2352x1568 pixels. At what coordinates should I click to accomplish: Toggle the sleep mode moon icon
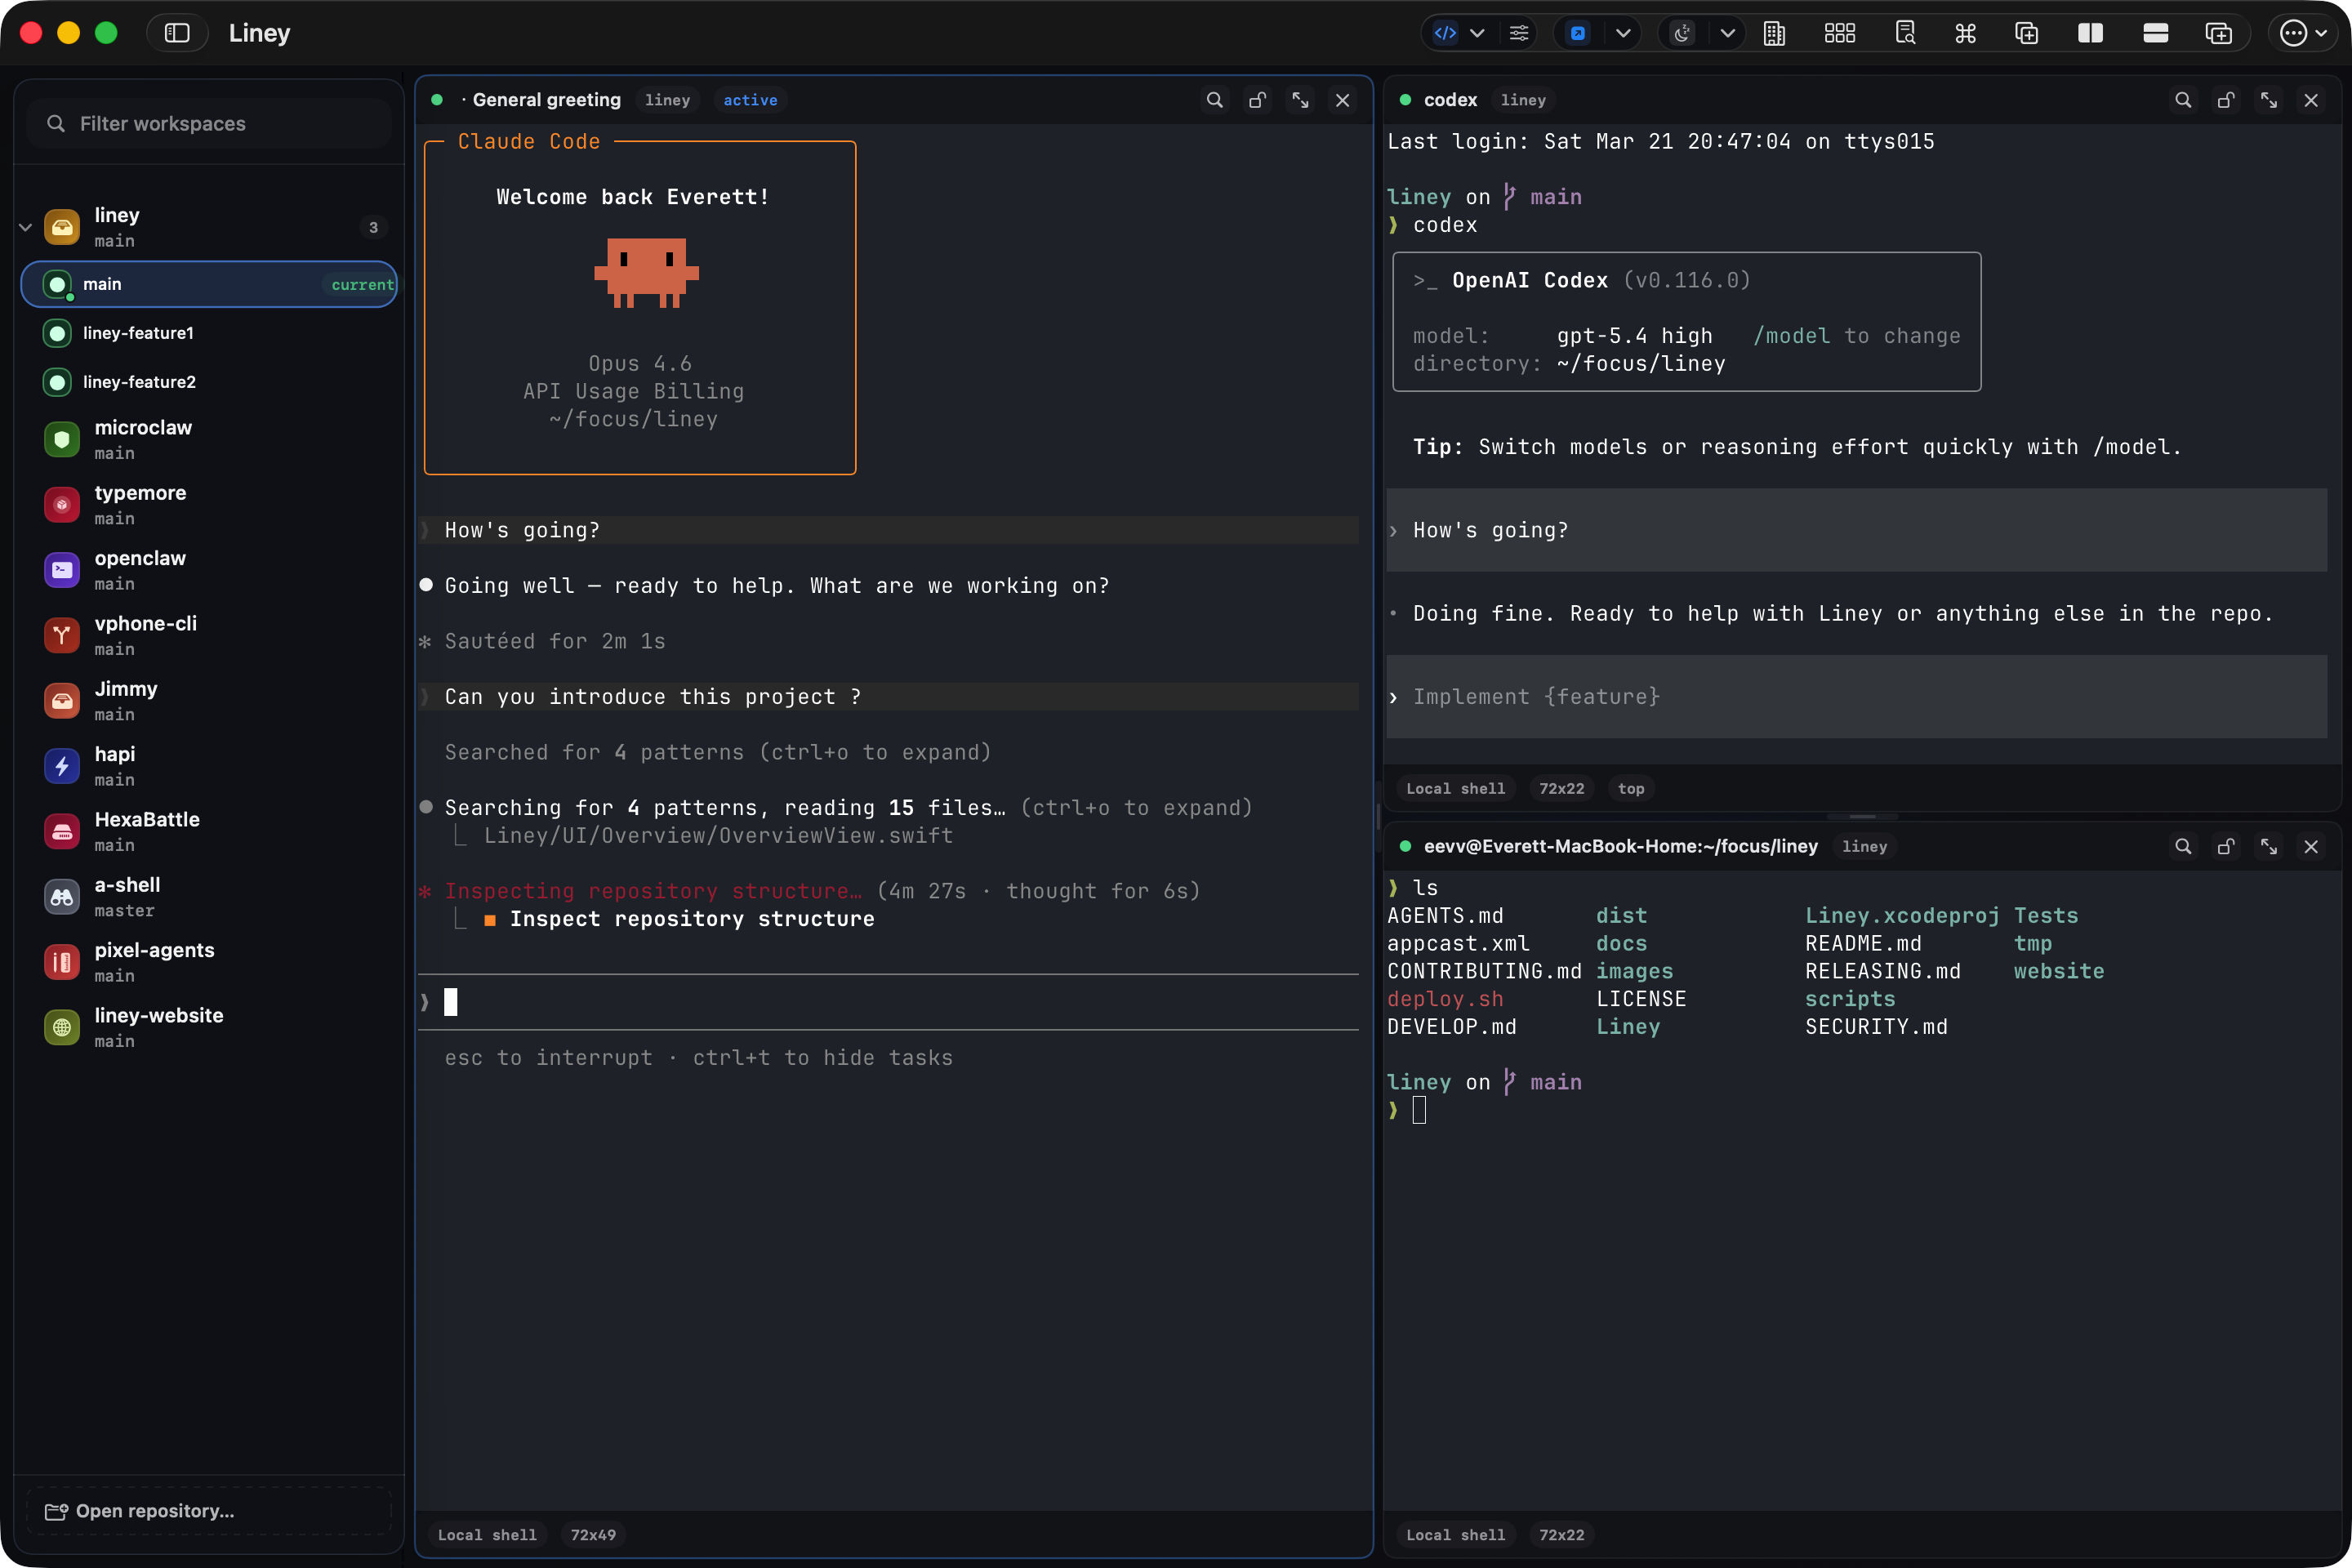tap(1683, 33)
